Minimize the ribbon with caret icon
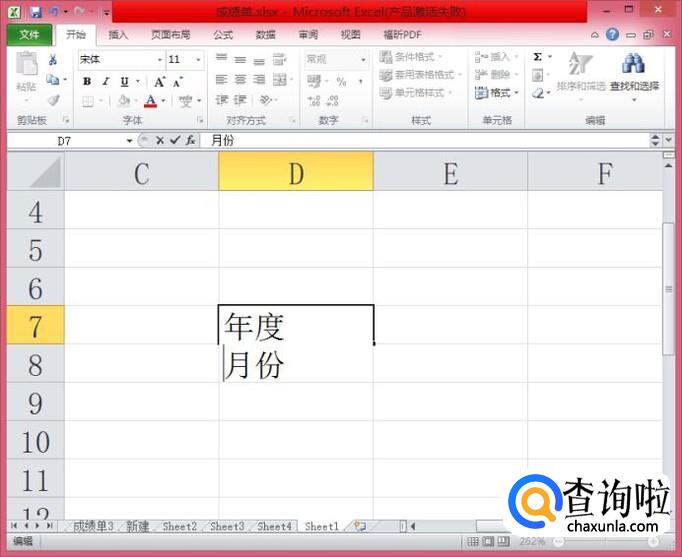 click(595, 34)
